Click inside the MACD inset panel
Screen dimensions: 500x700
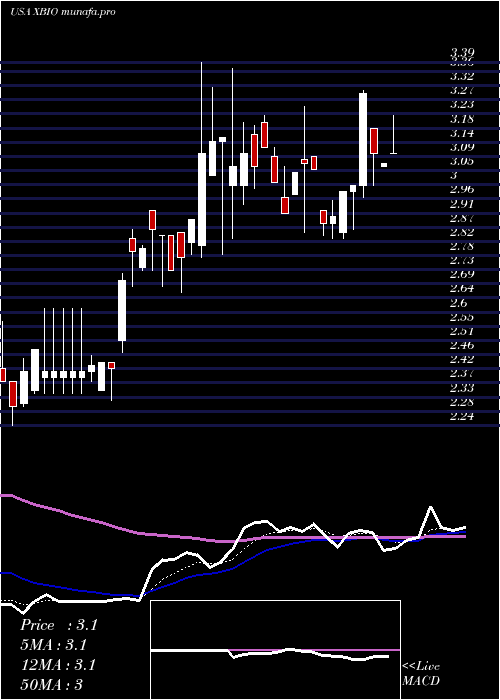(275, 650)
